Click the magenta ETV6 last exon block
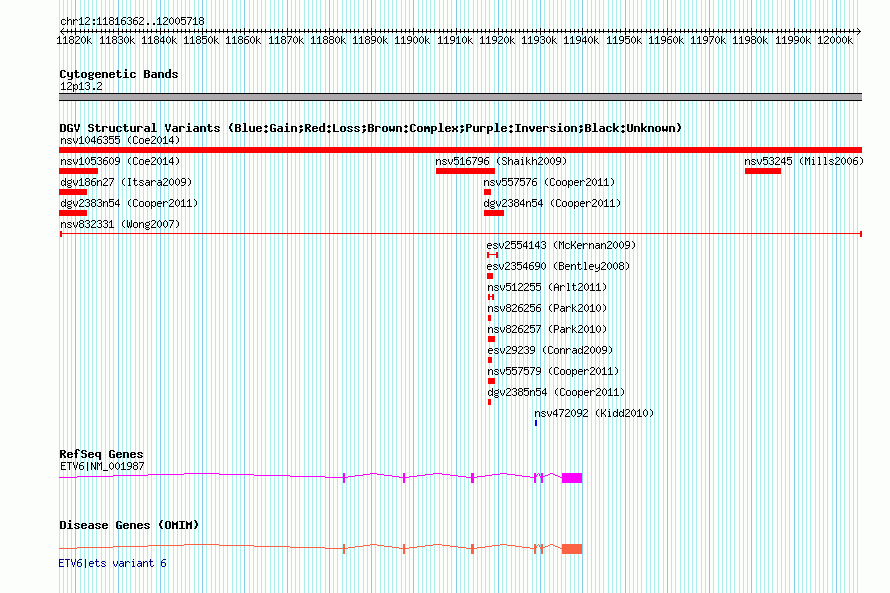 [572, 478]
